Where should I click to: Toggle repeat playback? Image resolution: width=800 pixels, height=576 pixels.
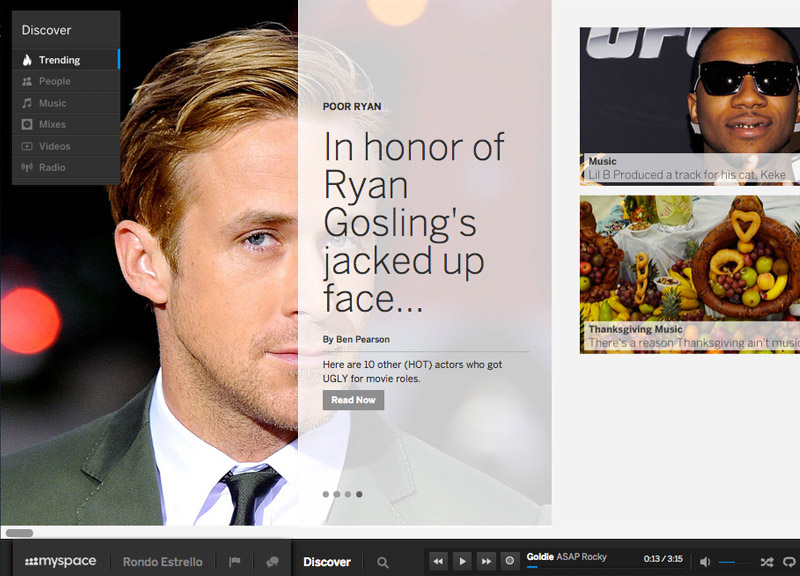[x=789, y=562]
